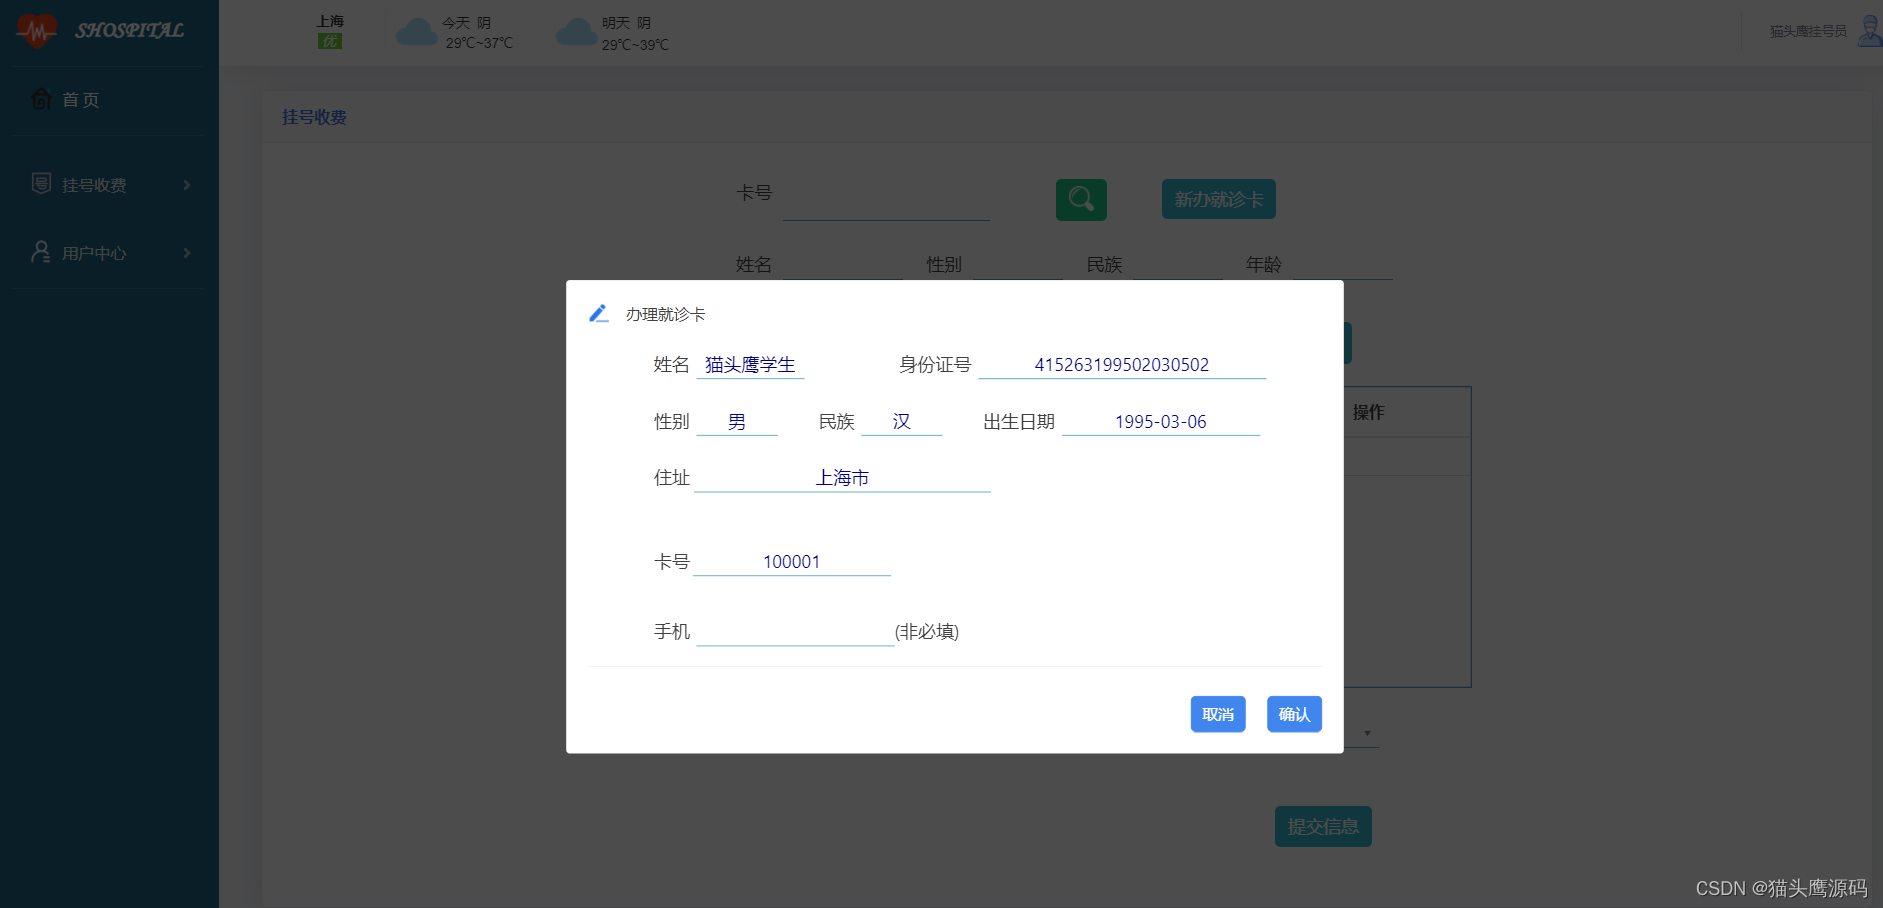Click tomorrow's cloud weather icon

576,32
